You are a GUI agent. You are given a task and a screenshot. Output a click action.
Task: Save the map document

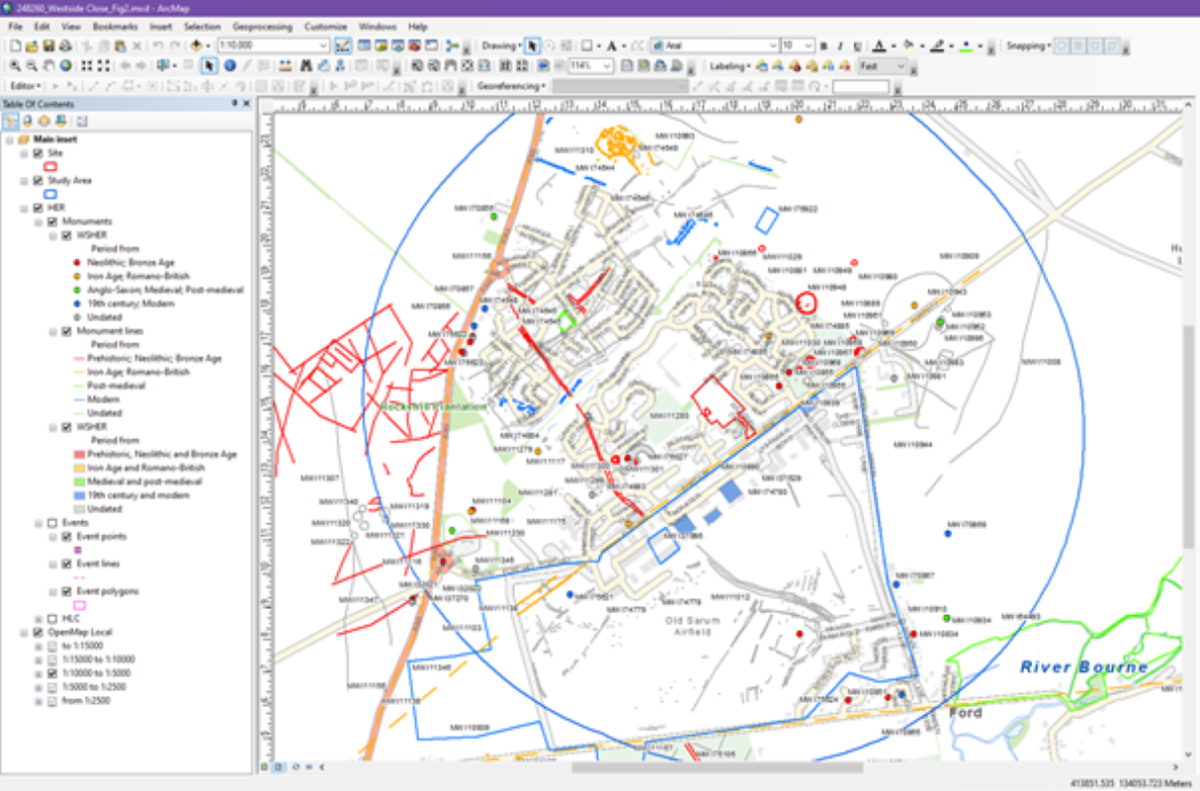click(x=47, y=46)
